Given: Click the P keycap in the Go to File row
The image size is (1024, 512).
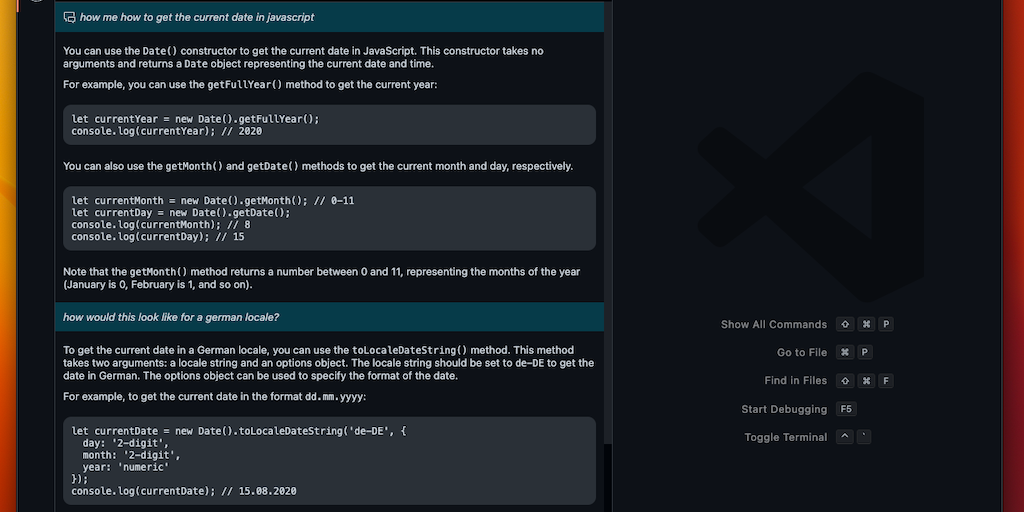Looking at the screenshot, I should click(865, 353).
